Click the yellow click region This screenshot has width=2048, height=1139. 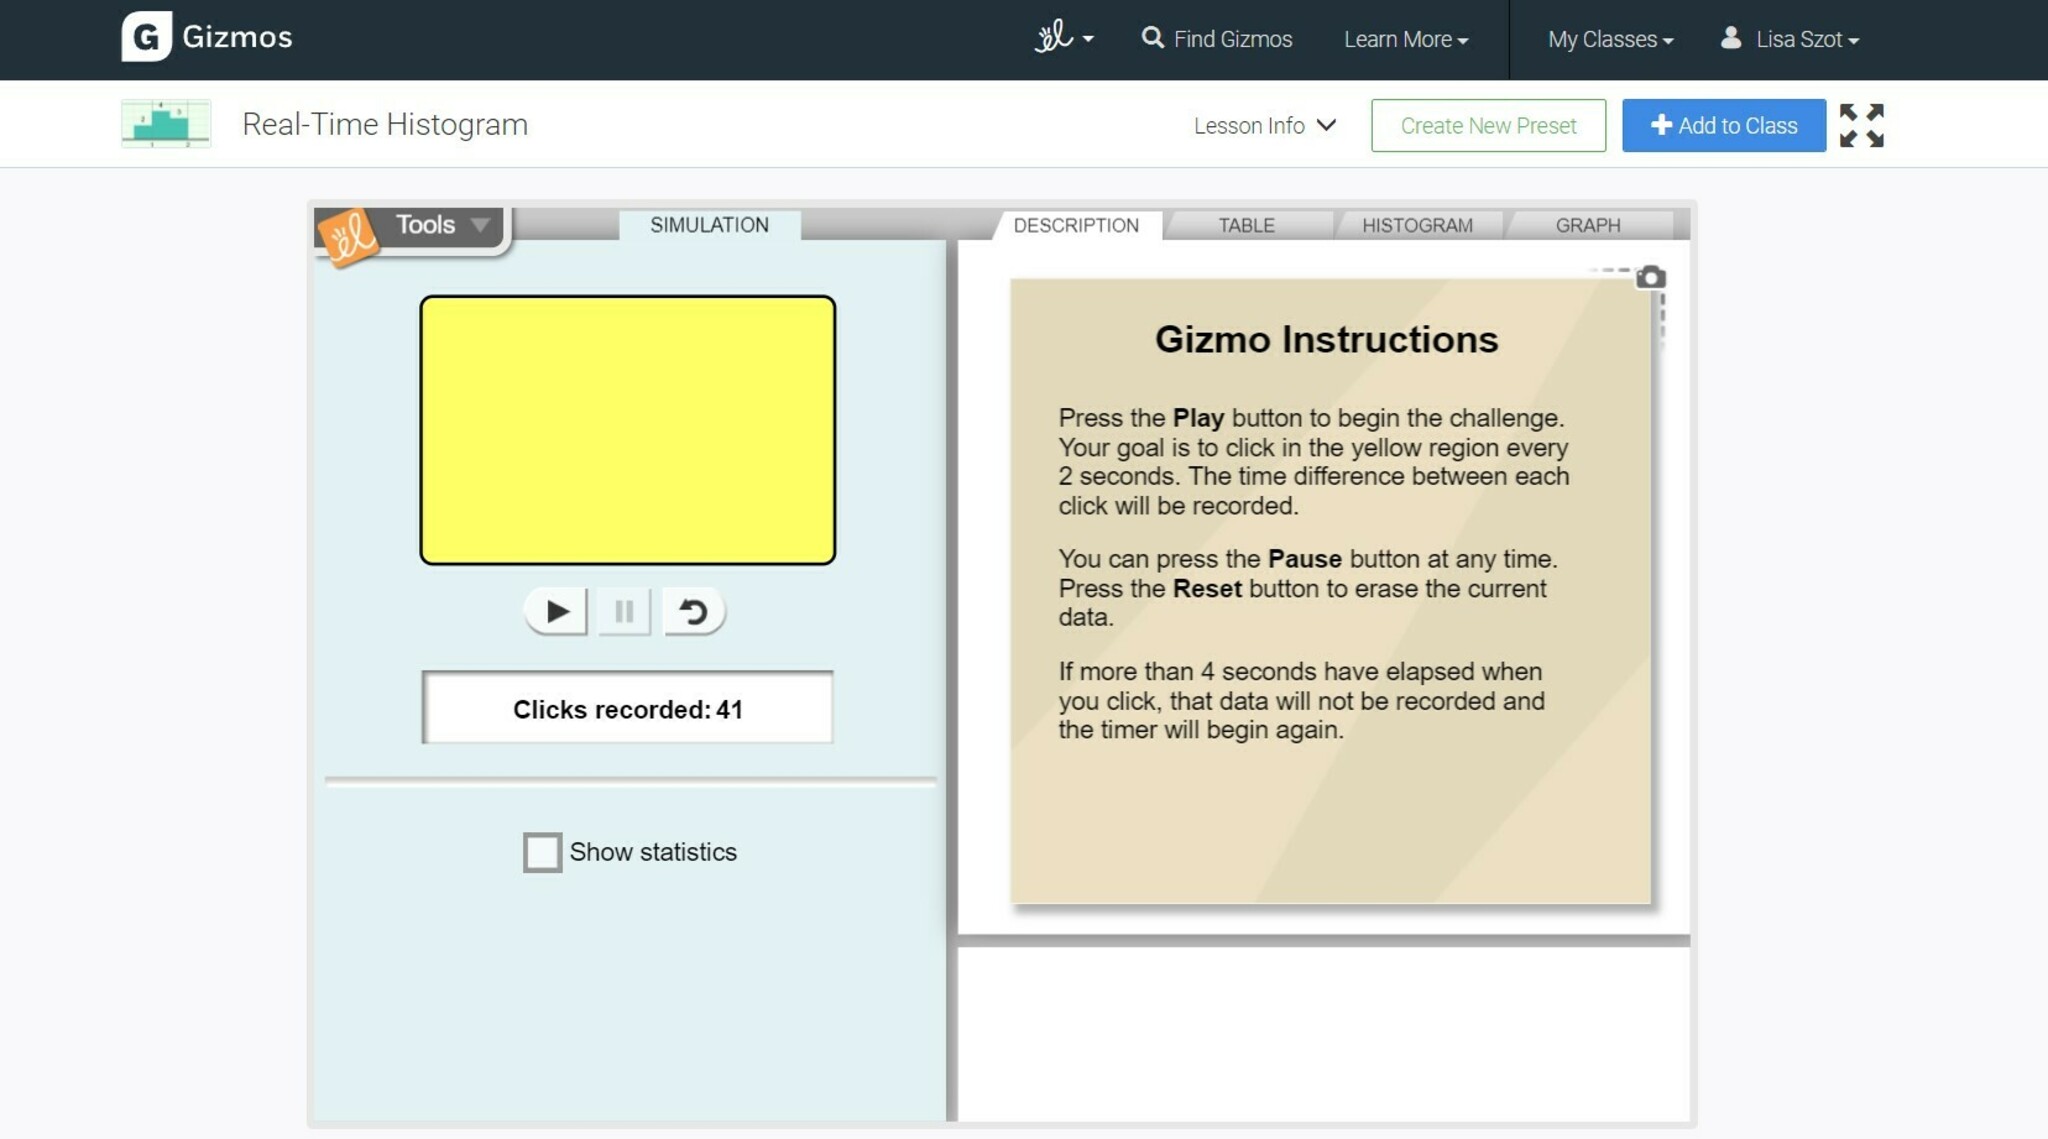[627, 430]
